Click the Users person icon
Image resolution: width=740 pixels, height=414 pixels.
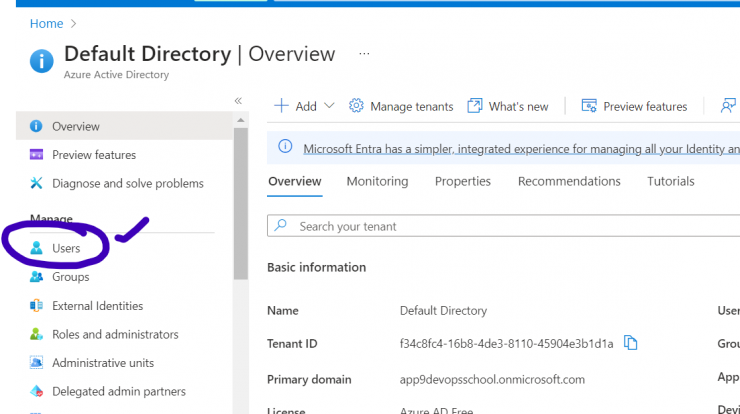click(36, 248)
